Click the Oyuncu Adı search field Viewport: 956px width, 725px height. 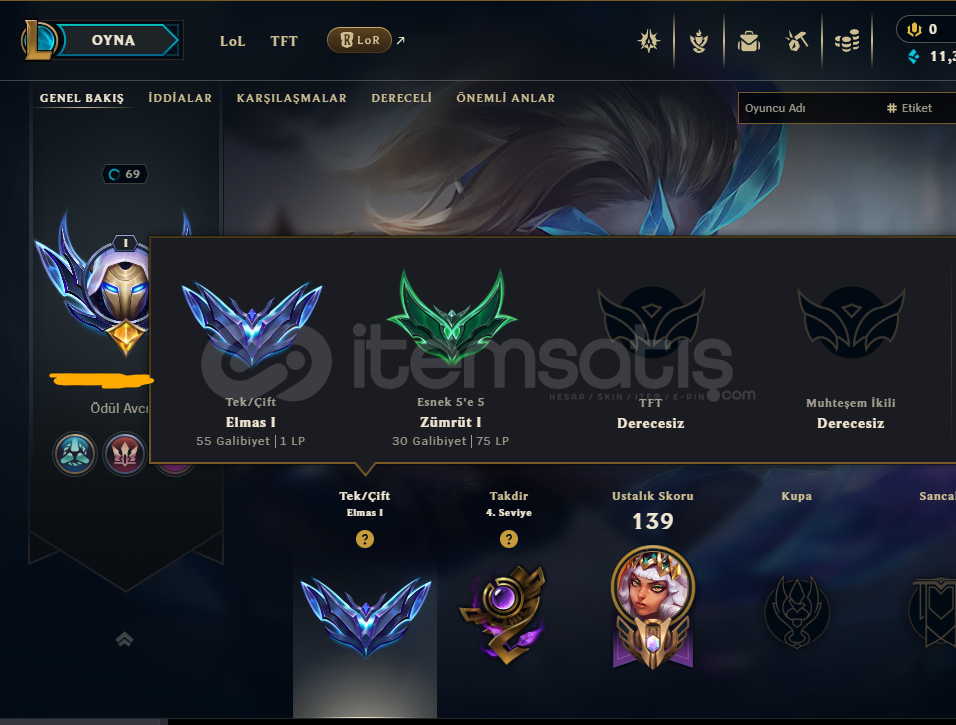coord(808,108)
